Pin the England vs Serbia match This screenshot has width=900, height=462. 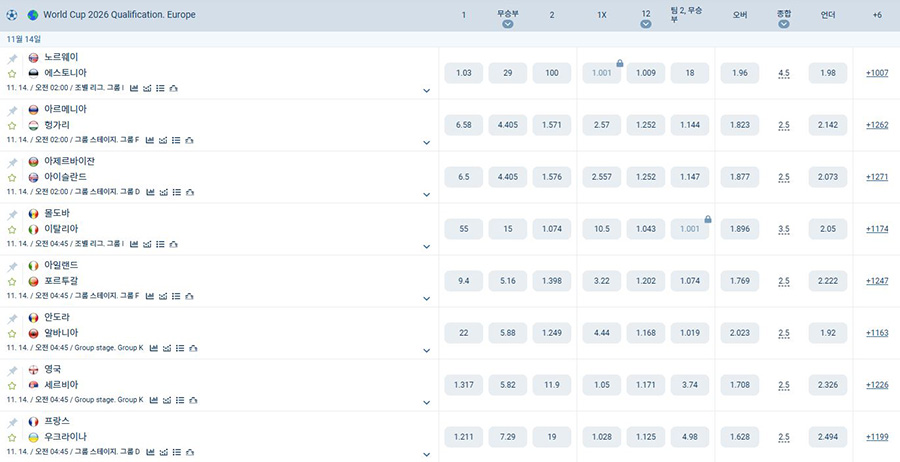(12, 371)
